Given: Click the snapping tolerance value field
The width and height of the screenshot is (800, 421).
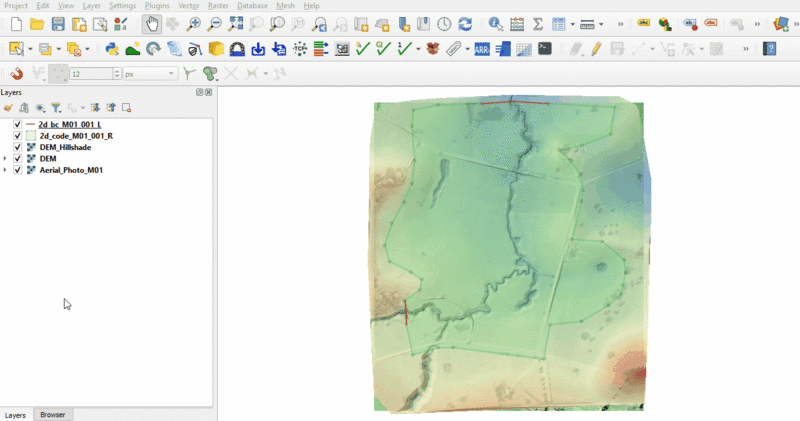Looking at the screenshot, I should 88,73.
